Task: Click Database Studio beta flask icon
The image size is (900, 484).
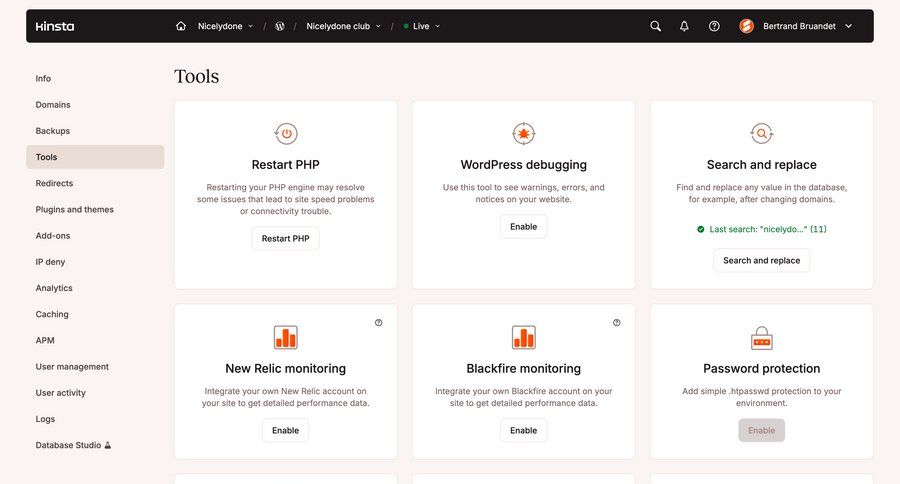Action: click(x=107, y=445)
